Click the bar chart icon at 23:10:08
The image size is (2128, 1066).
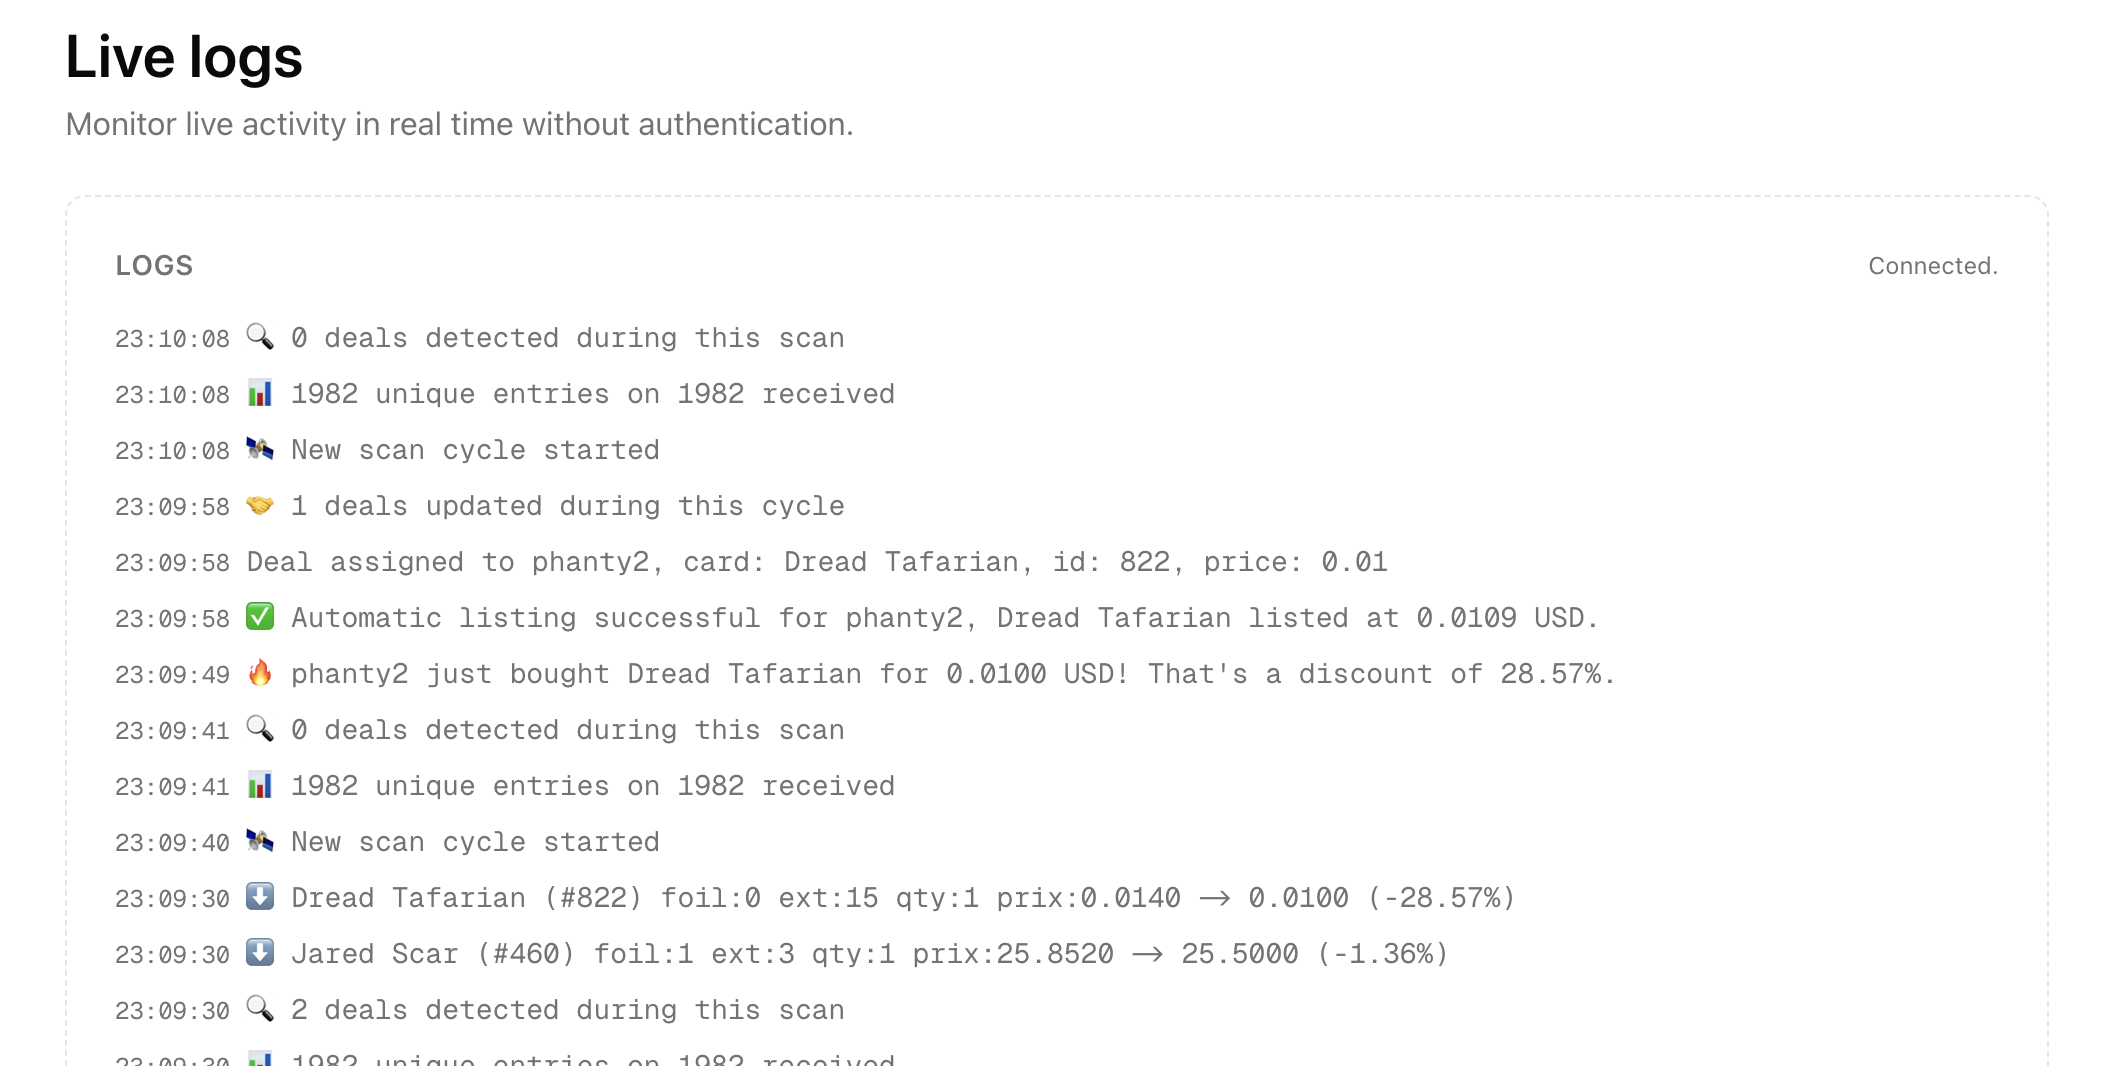pyautogui.click(x=260, y=393)
